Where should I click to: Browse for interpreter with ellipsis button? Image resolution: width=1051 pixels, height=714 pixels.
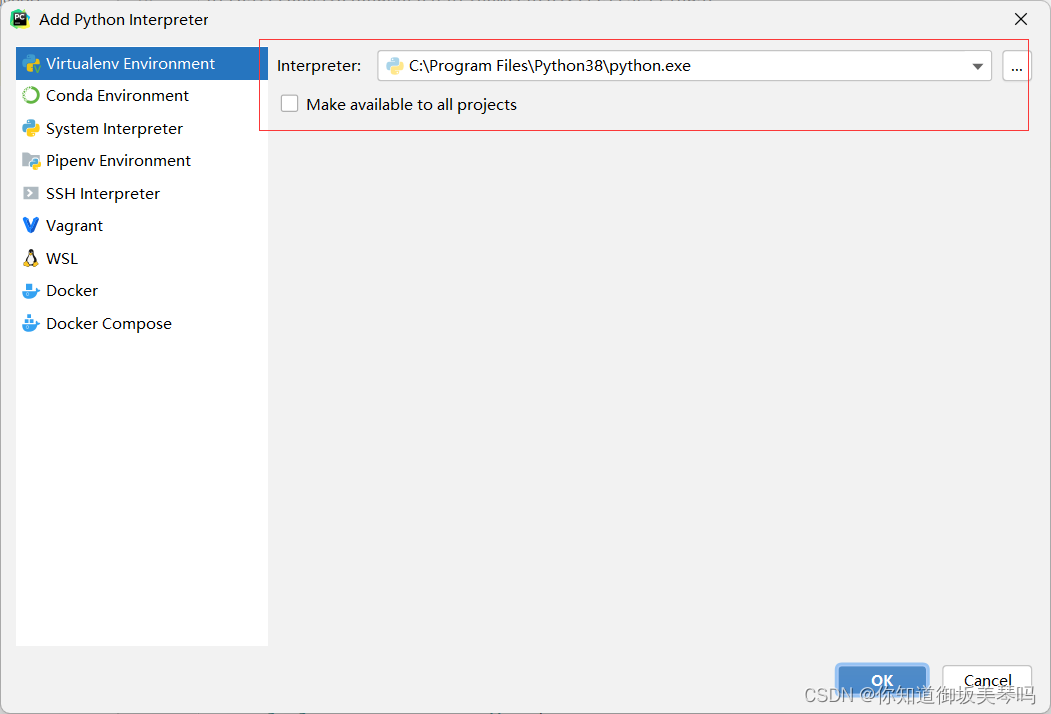(1016, 66)
